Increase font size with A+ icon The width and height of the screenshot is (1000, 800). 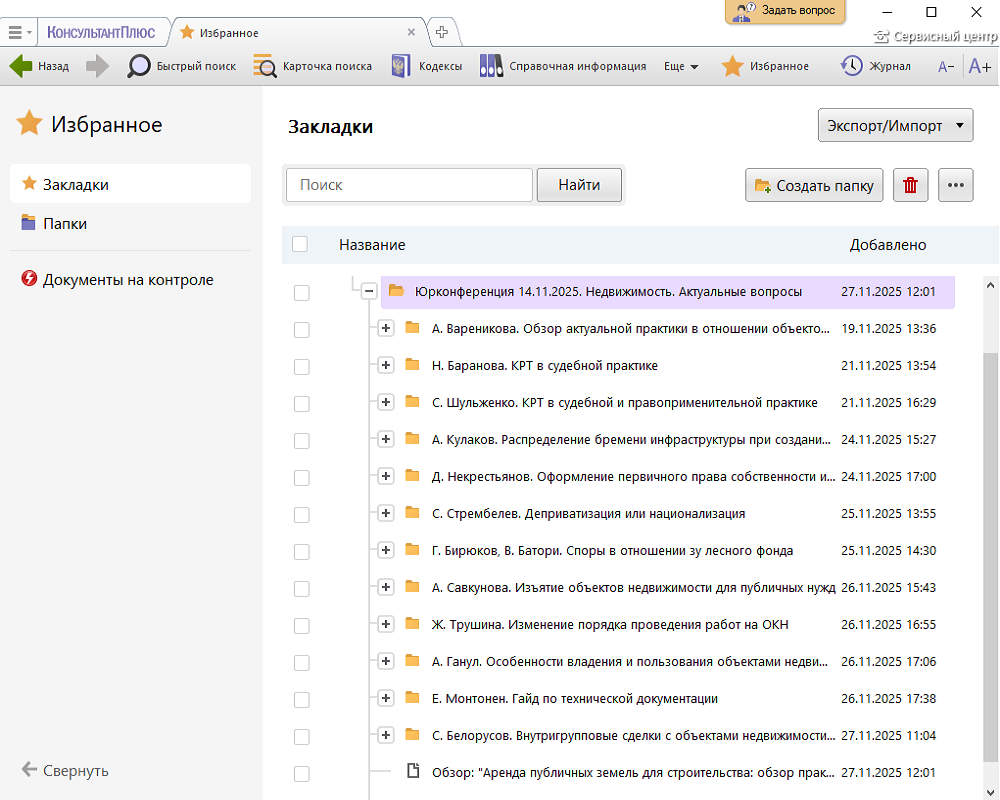pyautogui.click(x=979, y=66)
